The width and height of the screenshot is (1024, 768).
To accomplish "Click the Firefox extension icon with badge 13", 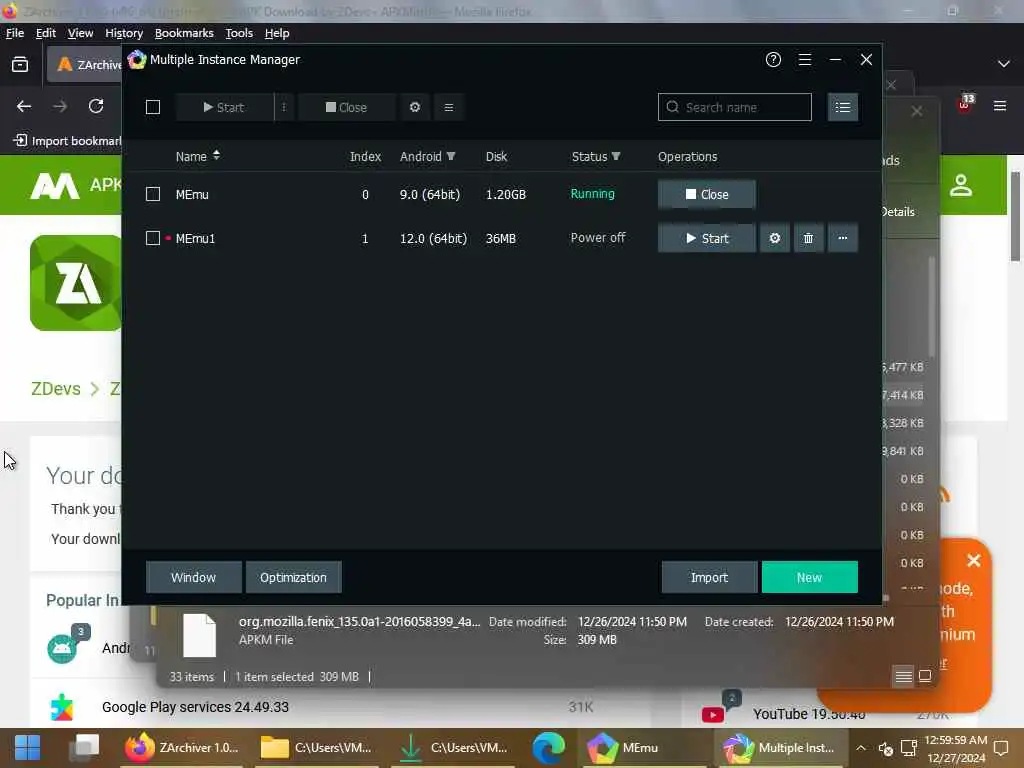I will [x=965, y=104].
